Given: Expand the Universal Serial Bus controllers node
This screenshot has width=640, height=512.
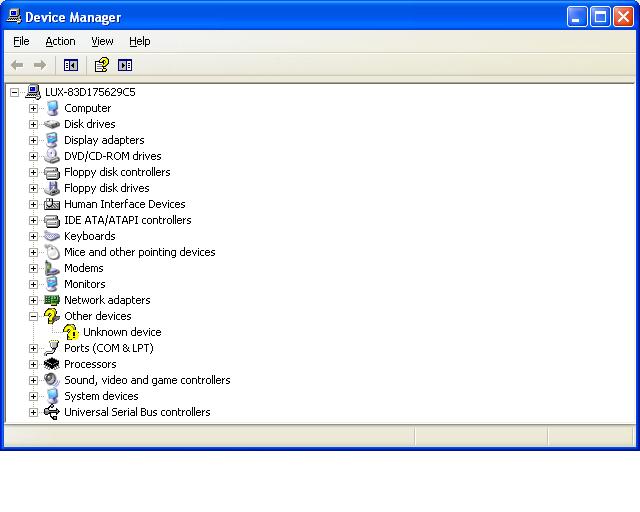Looking at the screenshot, I should [x=33, y=412].
